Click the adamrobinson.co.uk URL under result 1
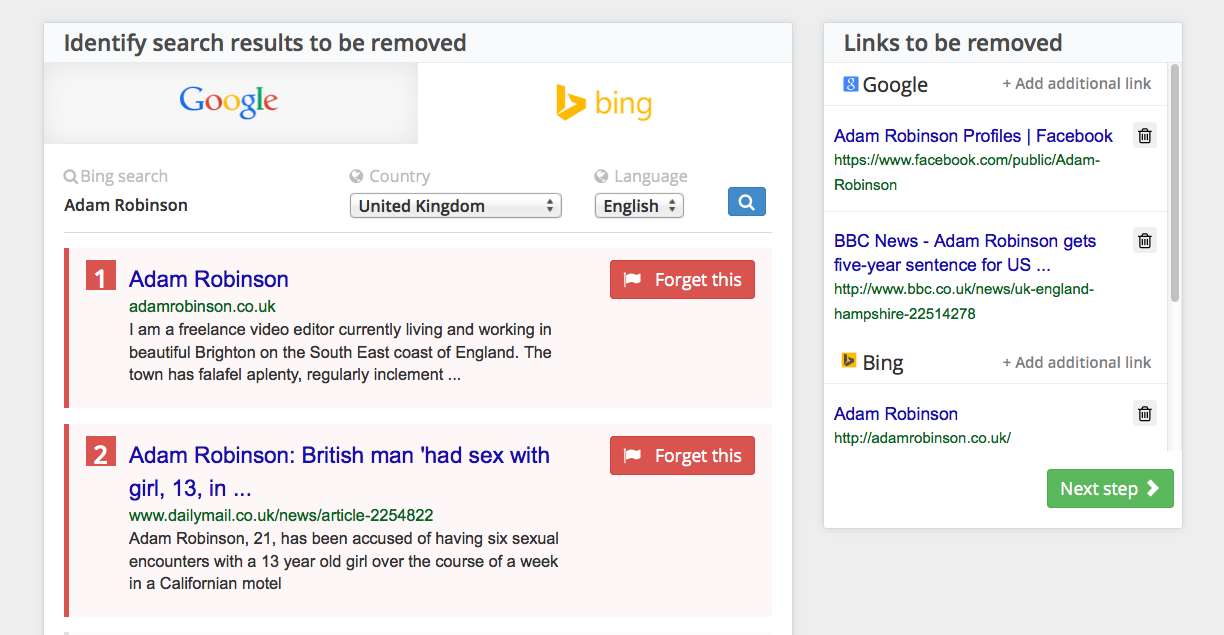1224x635 pixels. (202, 306)
